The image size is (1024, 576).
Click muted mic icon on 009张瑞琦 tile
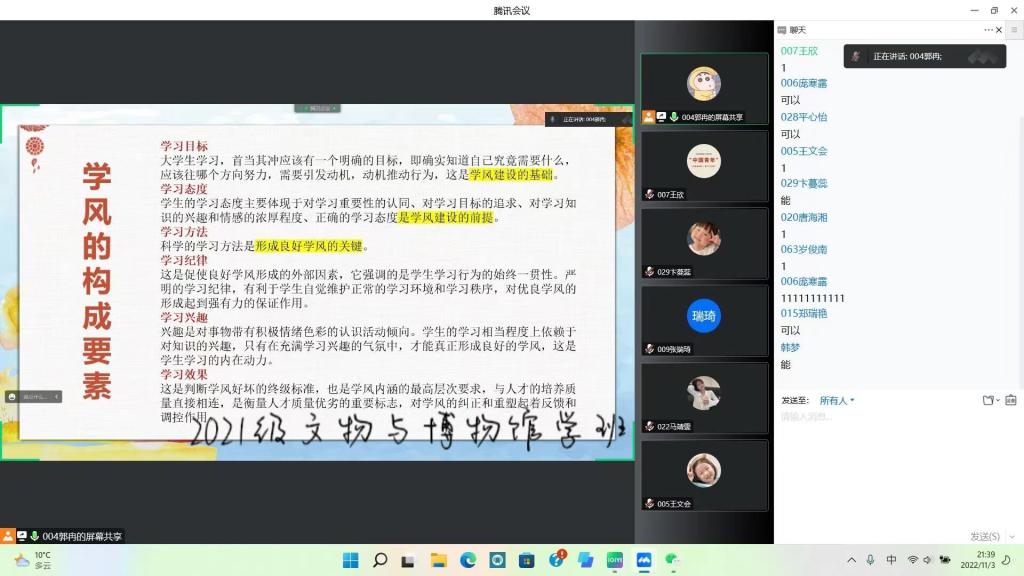[649, 349]
